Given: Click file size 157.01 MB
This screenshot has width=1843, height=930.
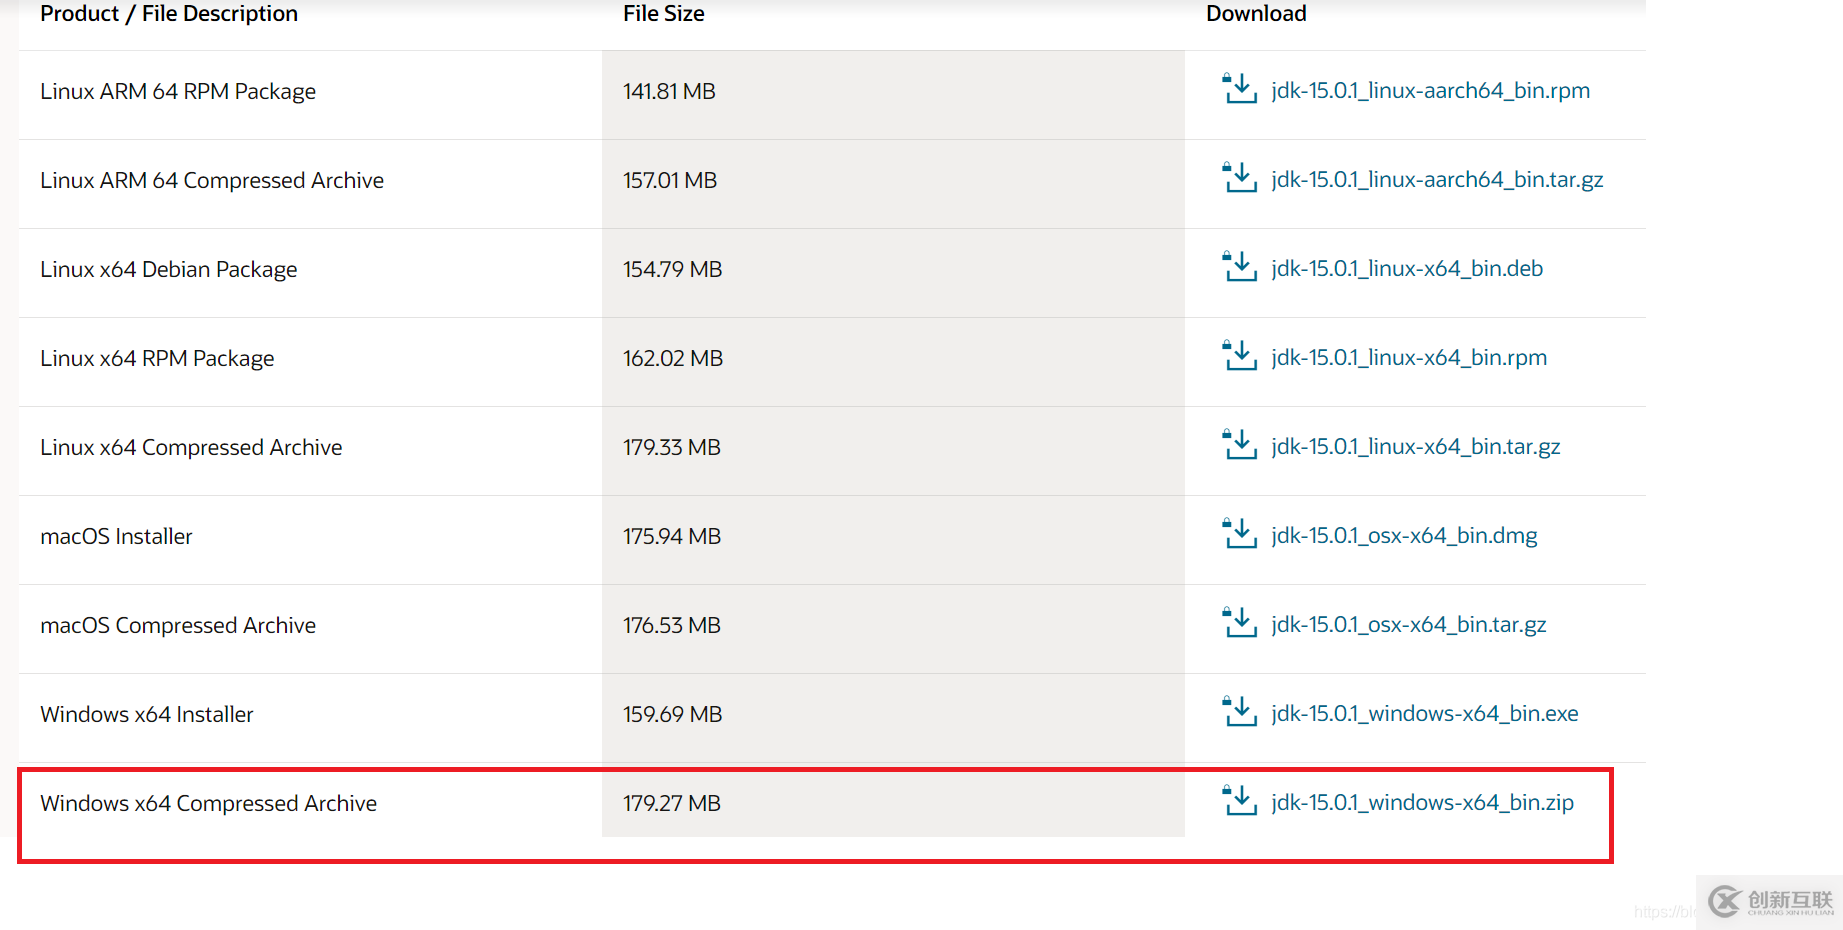Looking at the screenshot, I should point(670,181).
